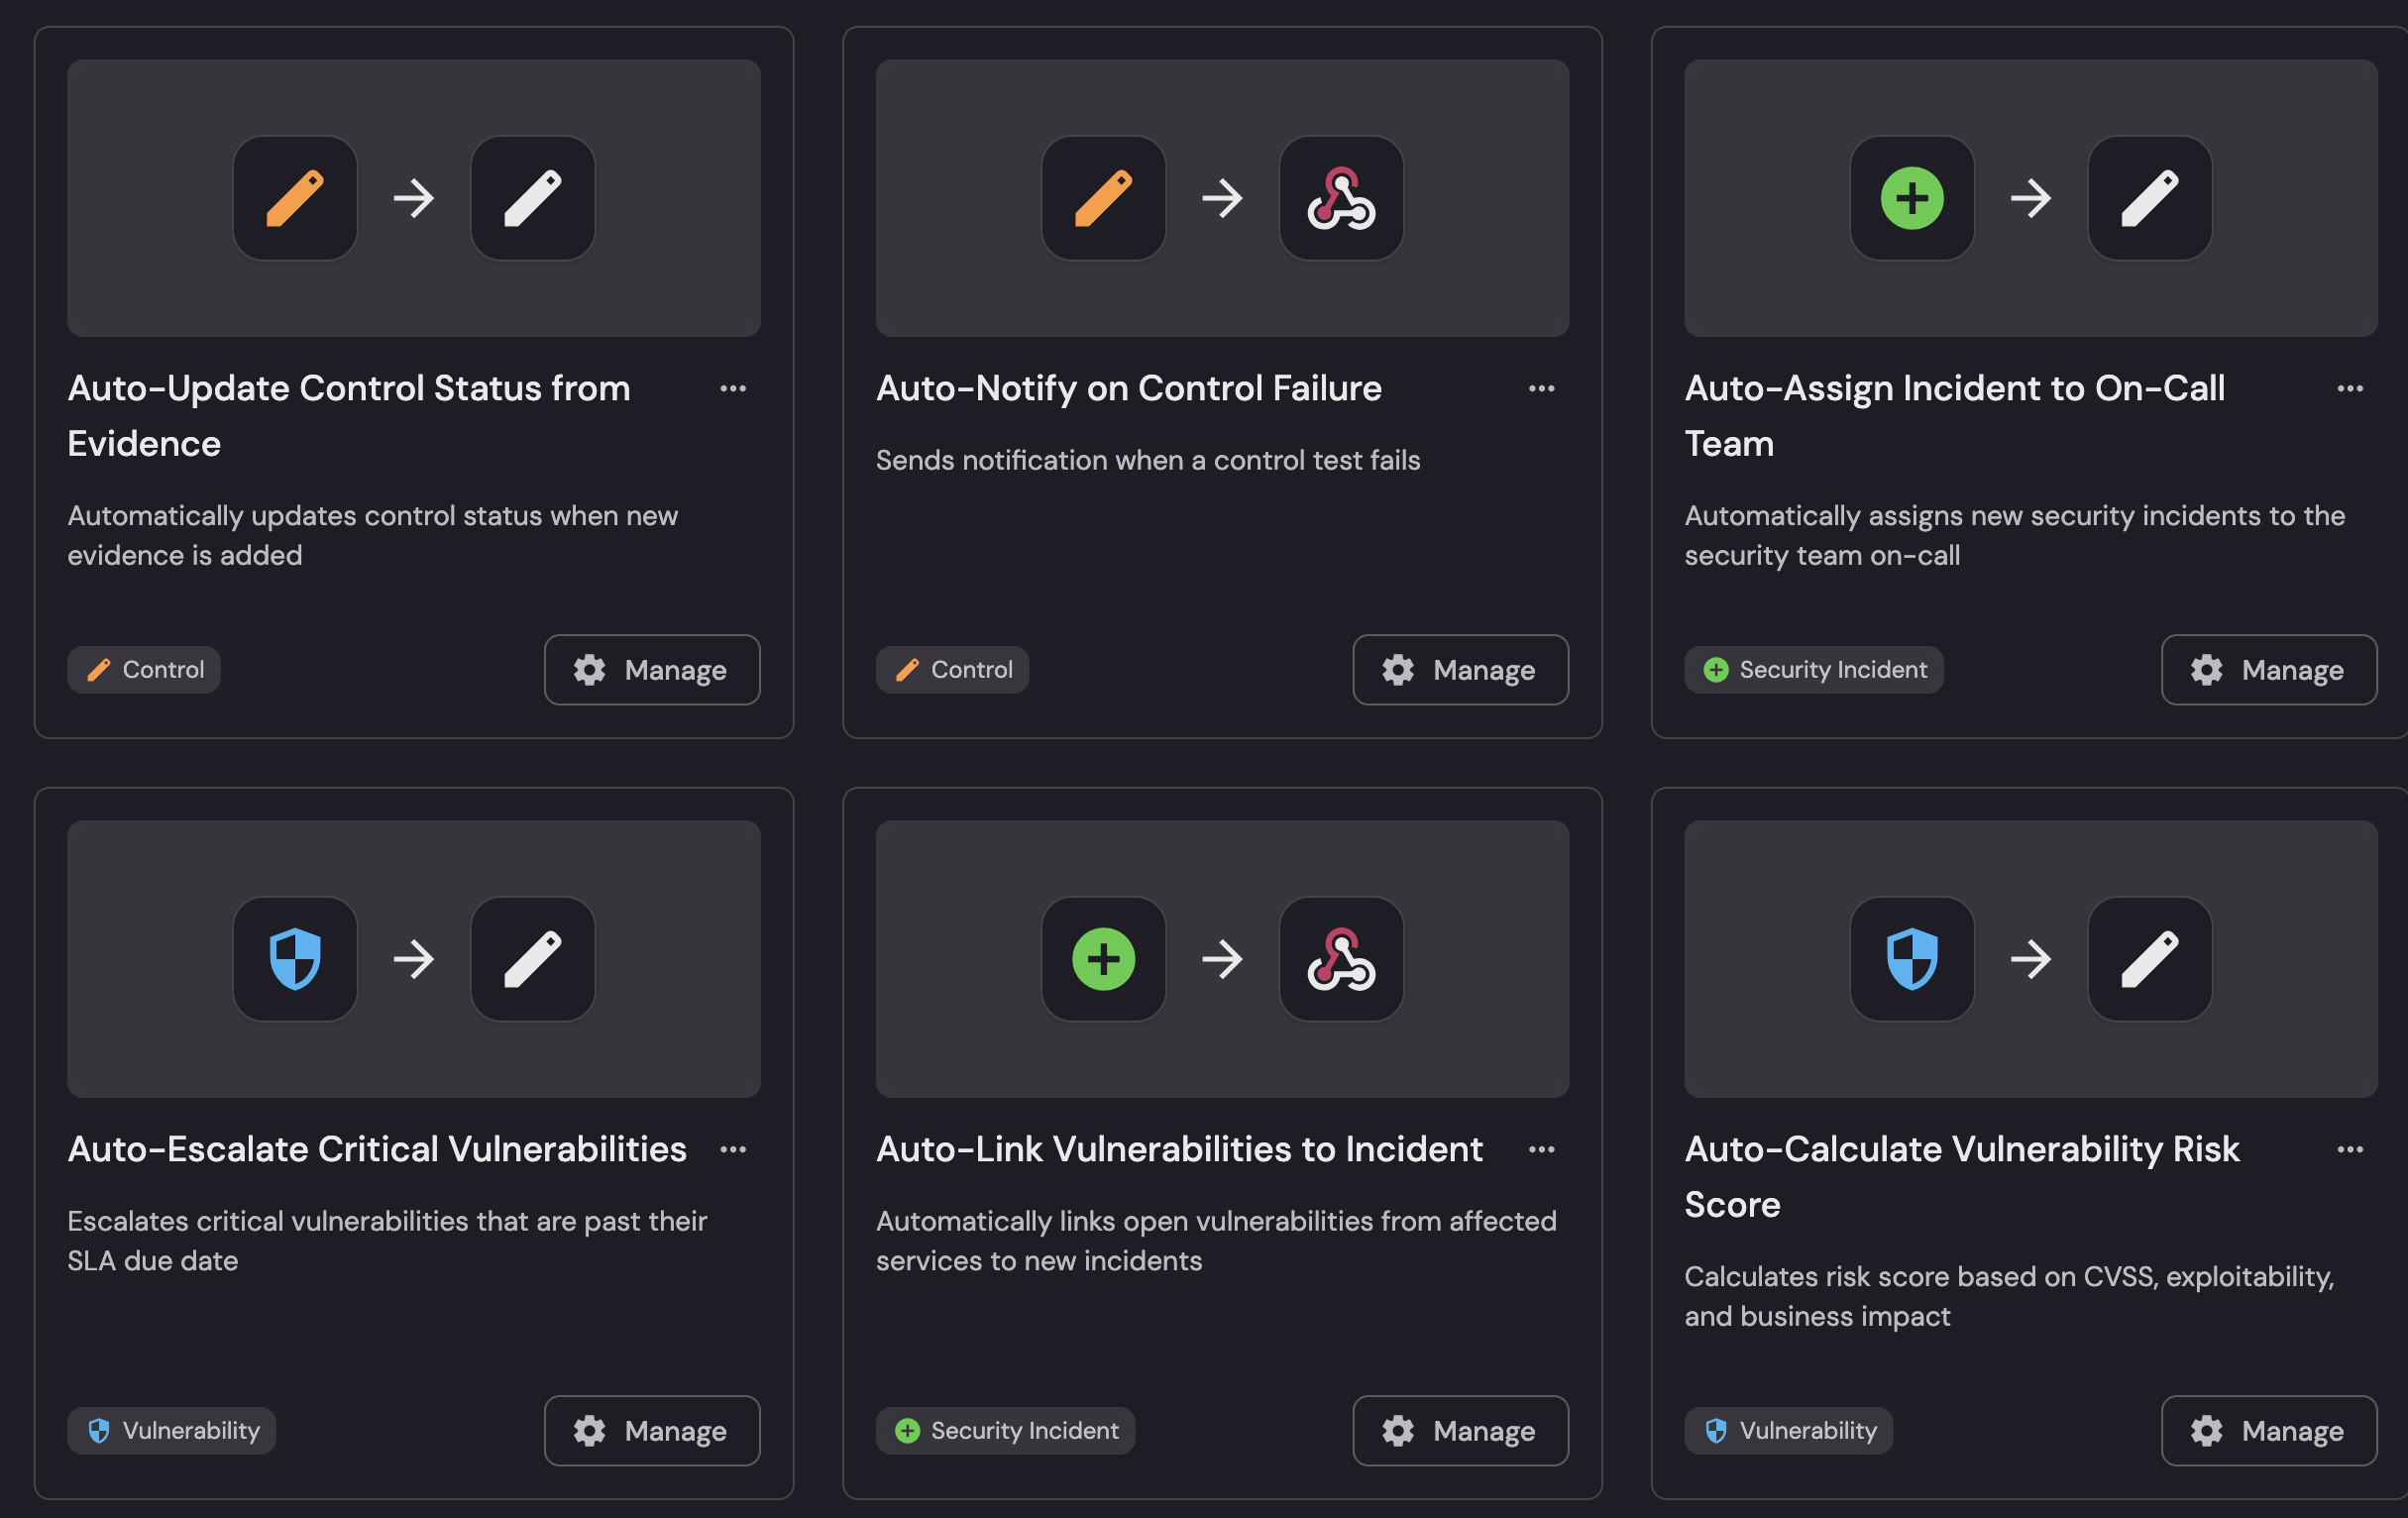Click the green plus icon on Auto-Link Vulnerabilities card
Screen dimensions: 2408x1518
click(1103, 958)
